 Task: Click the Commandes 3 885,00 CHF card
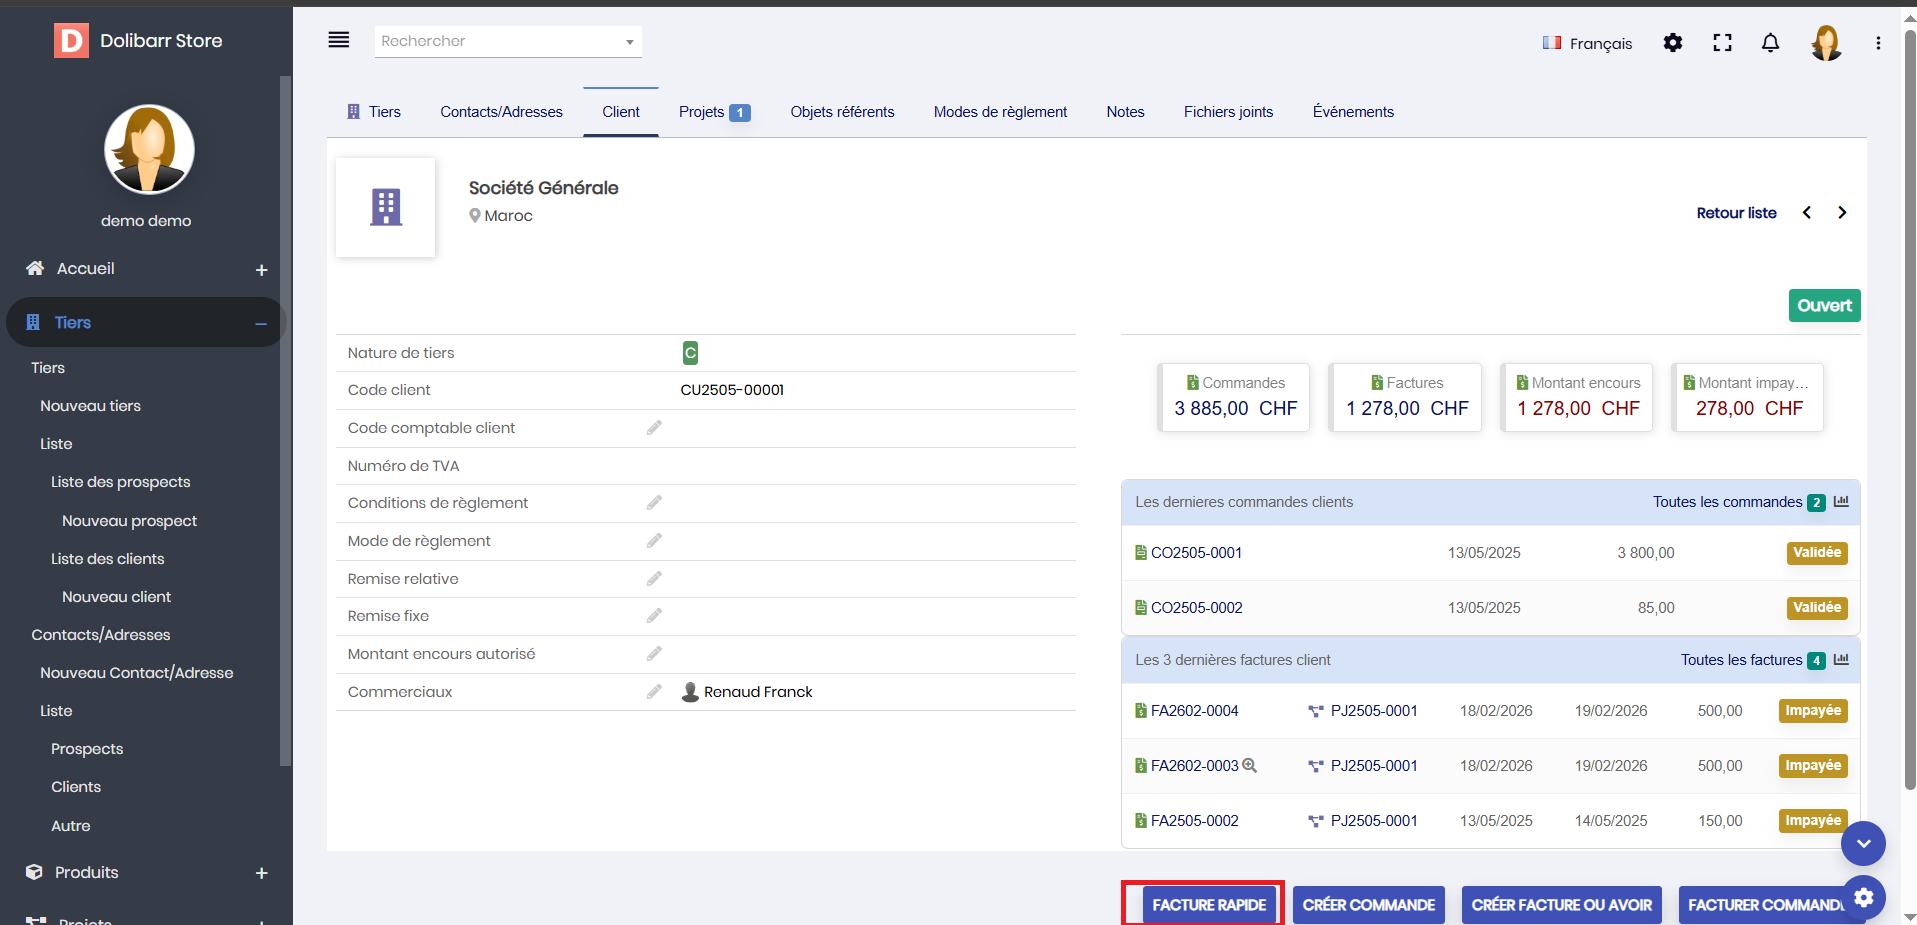click(x=1235, y=397)
